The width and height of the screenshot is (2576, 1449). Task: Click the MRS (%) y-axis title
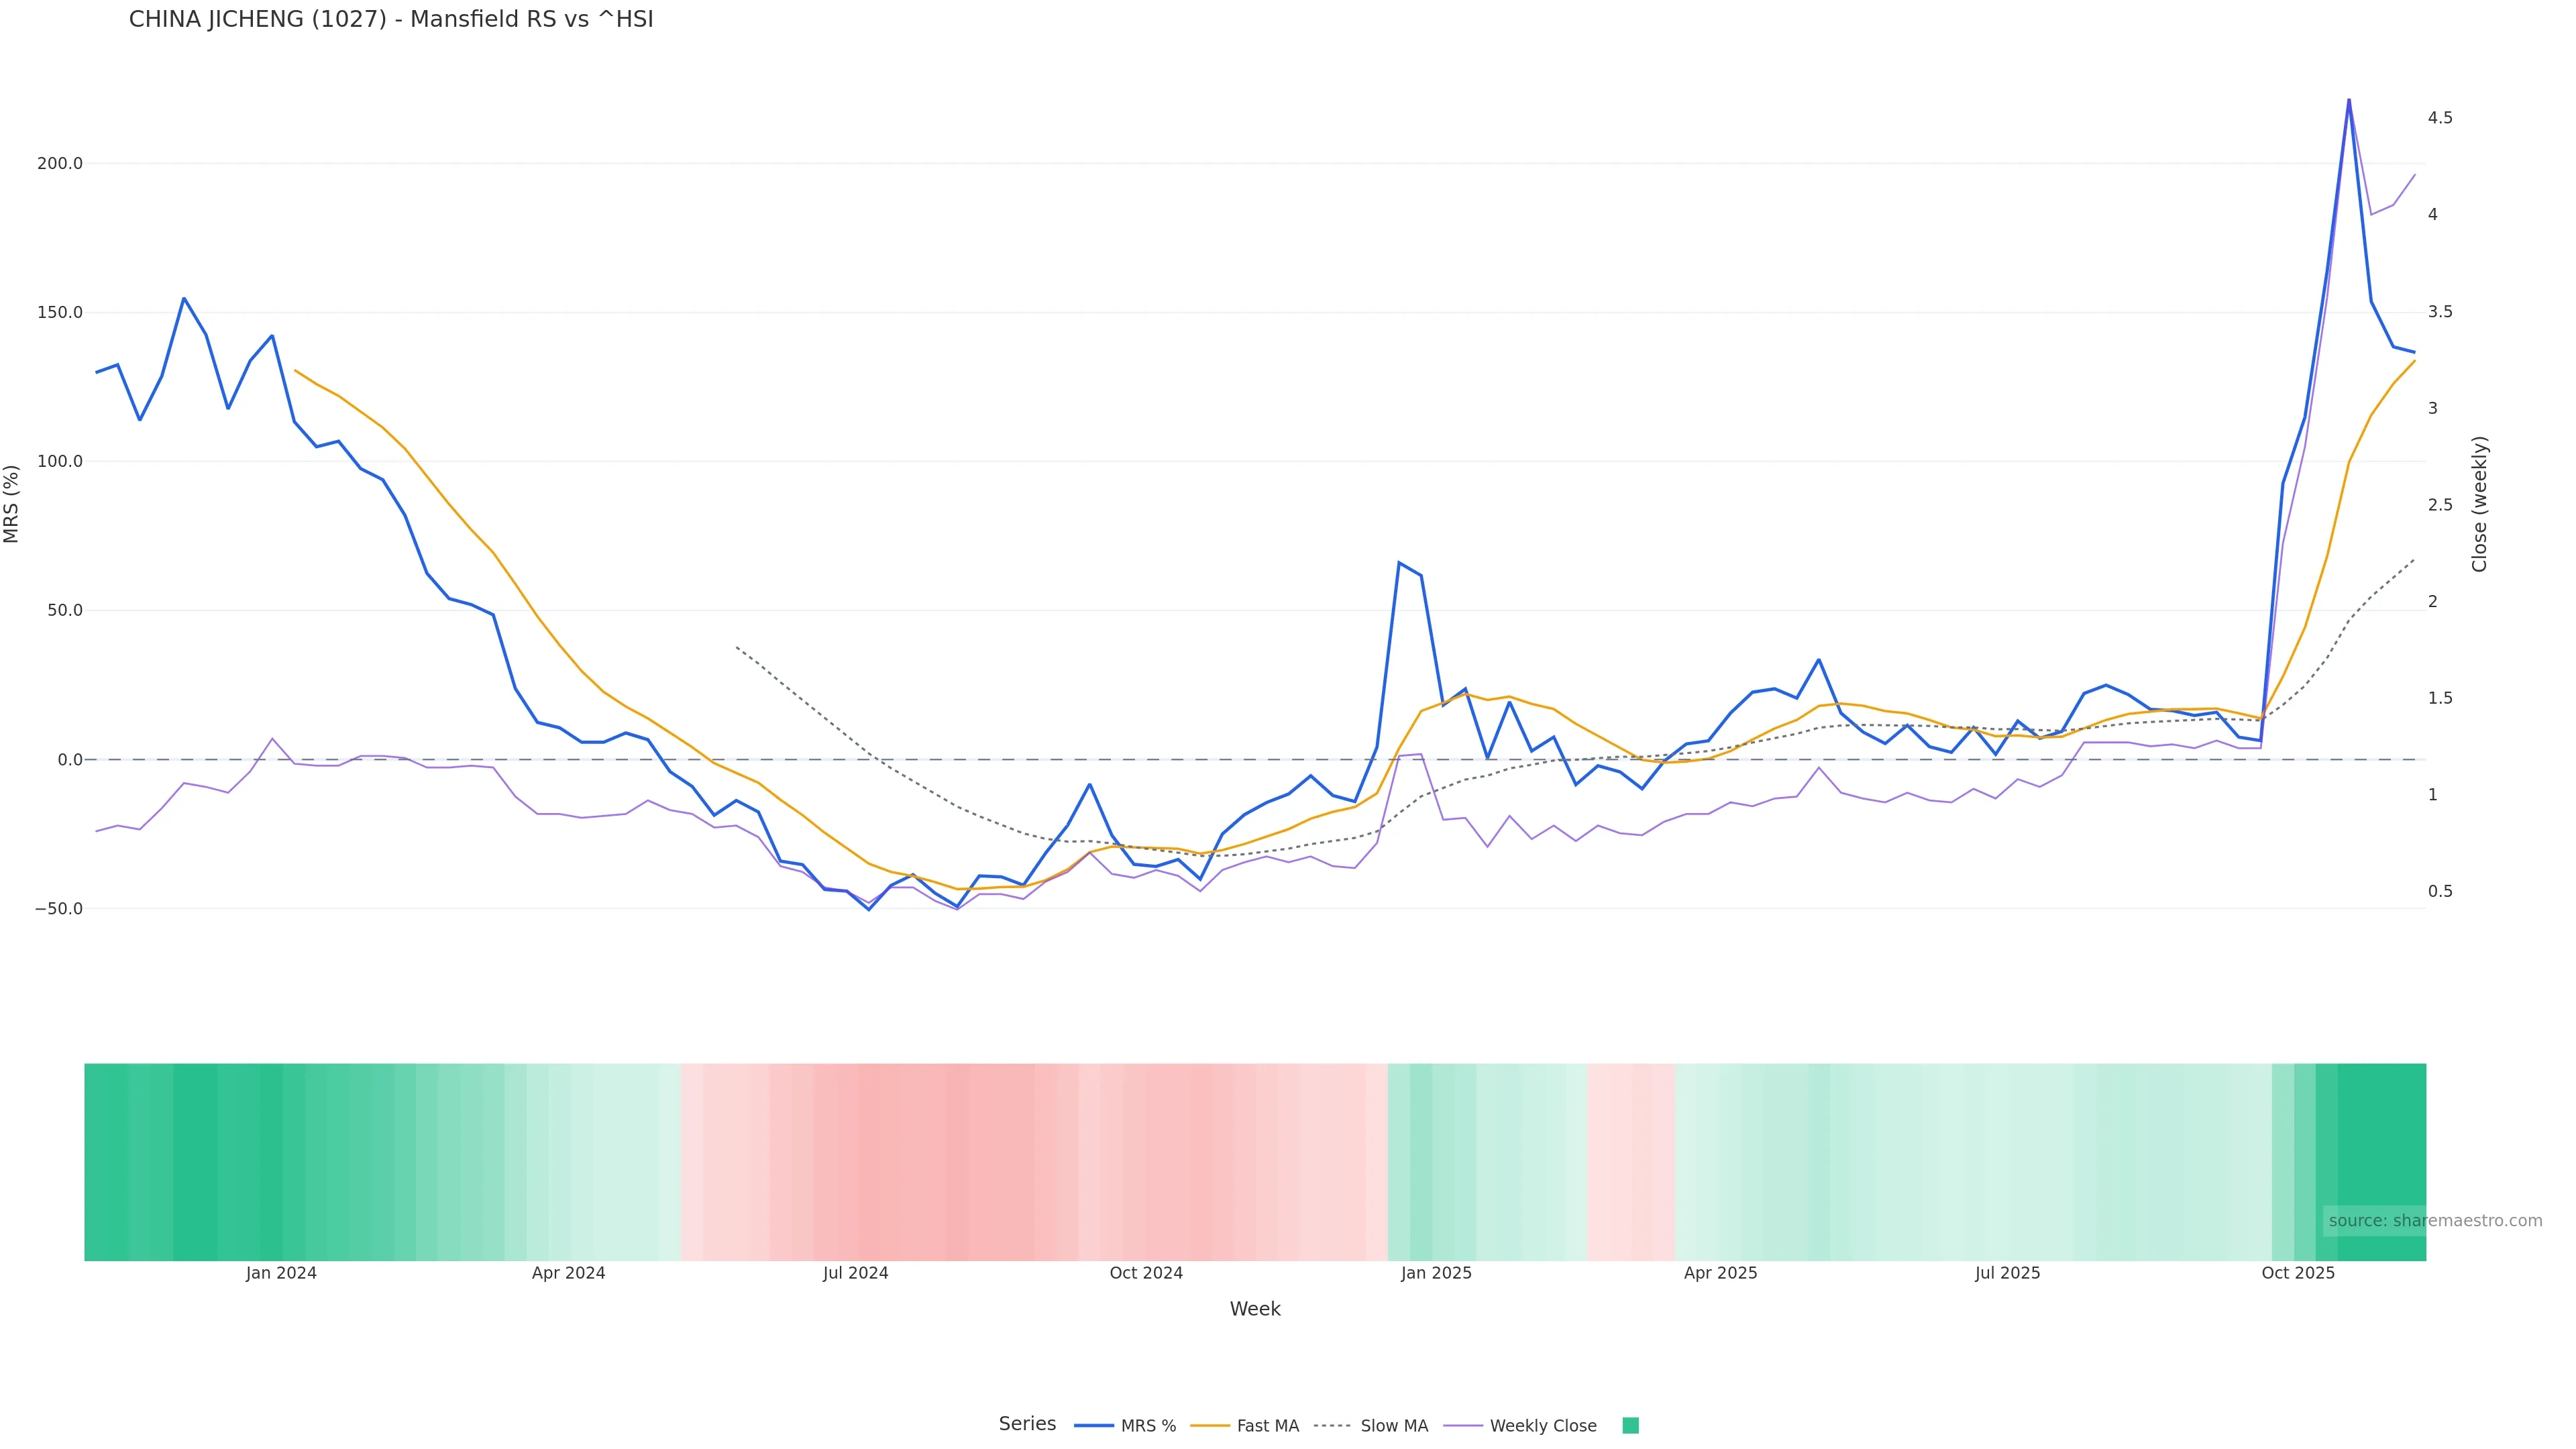(12, 504)
